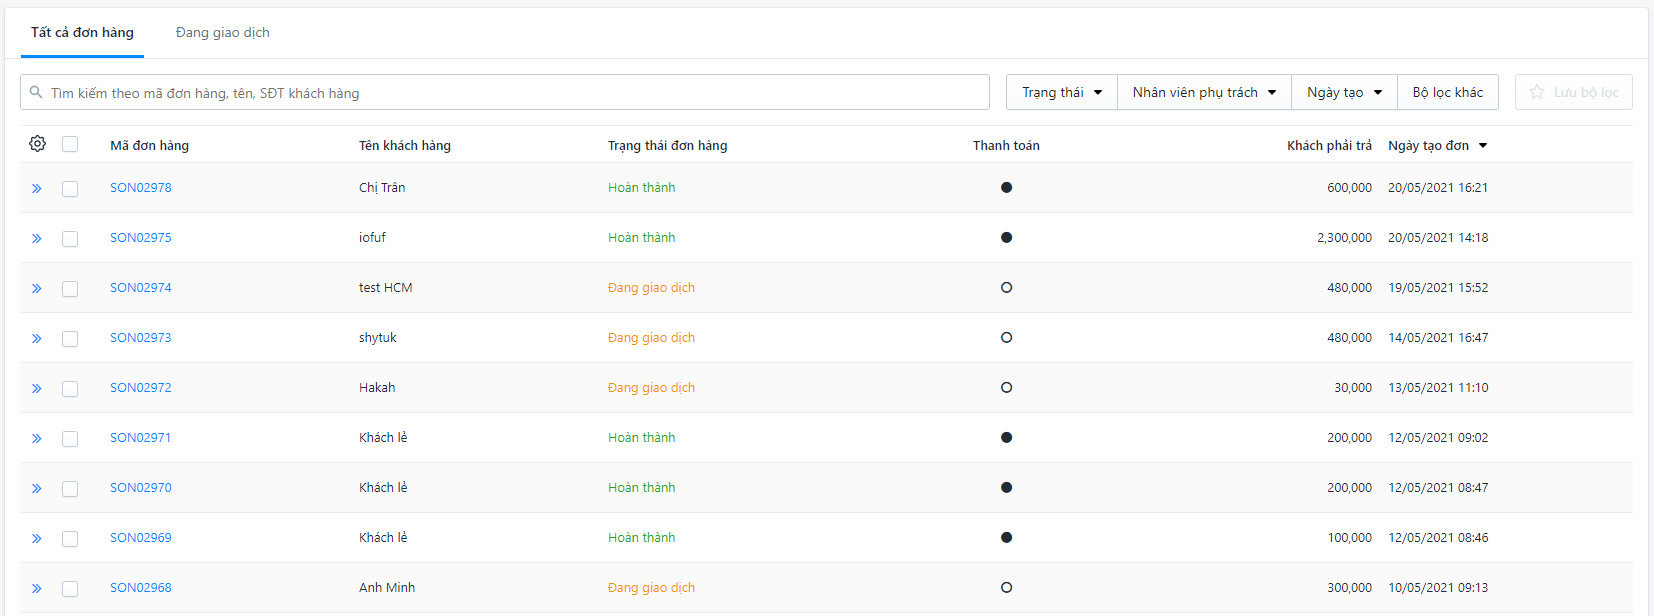The width and height of the screenshot is (1654, 616).
Task: Click the payment status dot for SON02975
Action: click(1006, 238)
